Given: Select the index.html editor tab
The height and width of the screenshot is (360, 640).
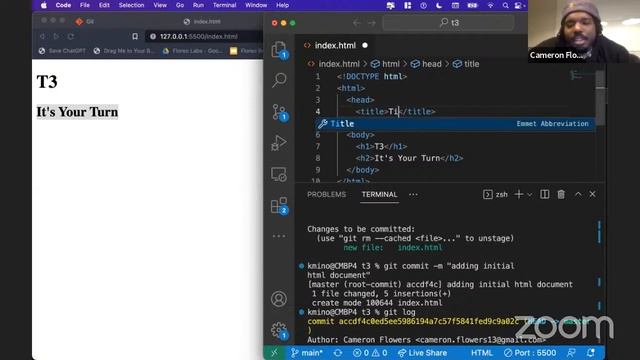Looking at the screenshot, I should click(x=336, y=45).
